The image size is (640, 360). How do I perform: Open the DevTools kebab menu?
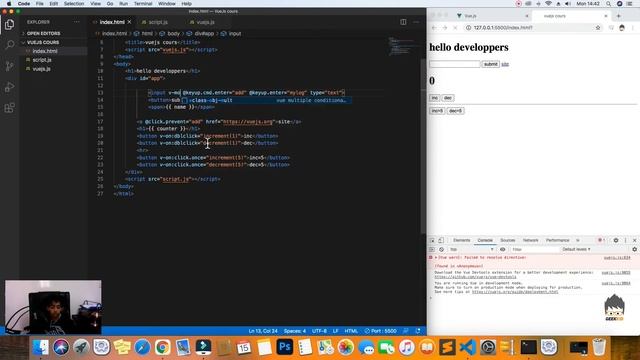pyautogui.click(x=625, y=240)
